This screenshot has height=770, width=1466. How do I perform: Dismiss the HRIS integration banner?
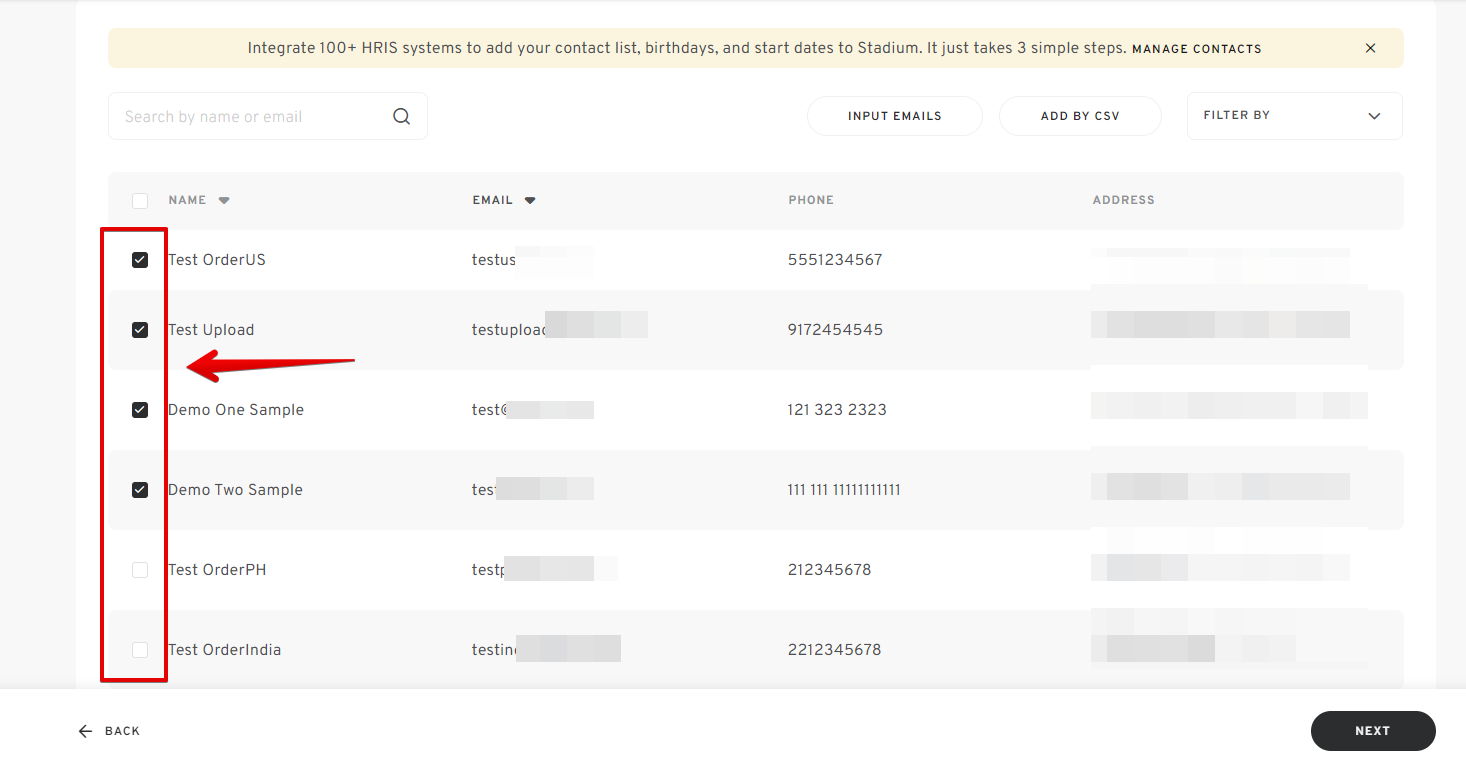1370,48
